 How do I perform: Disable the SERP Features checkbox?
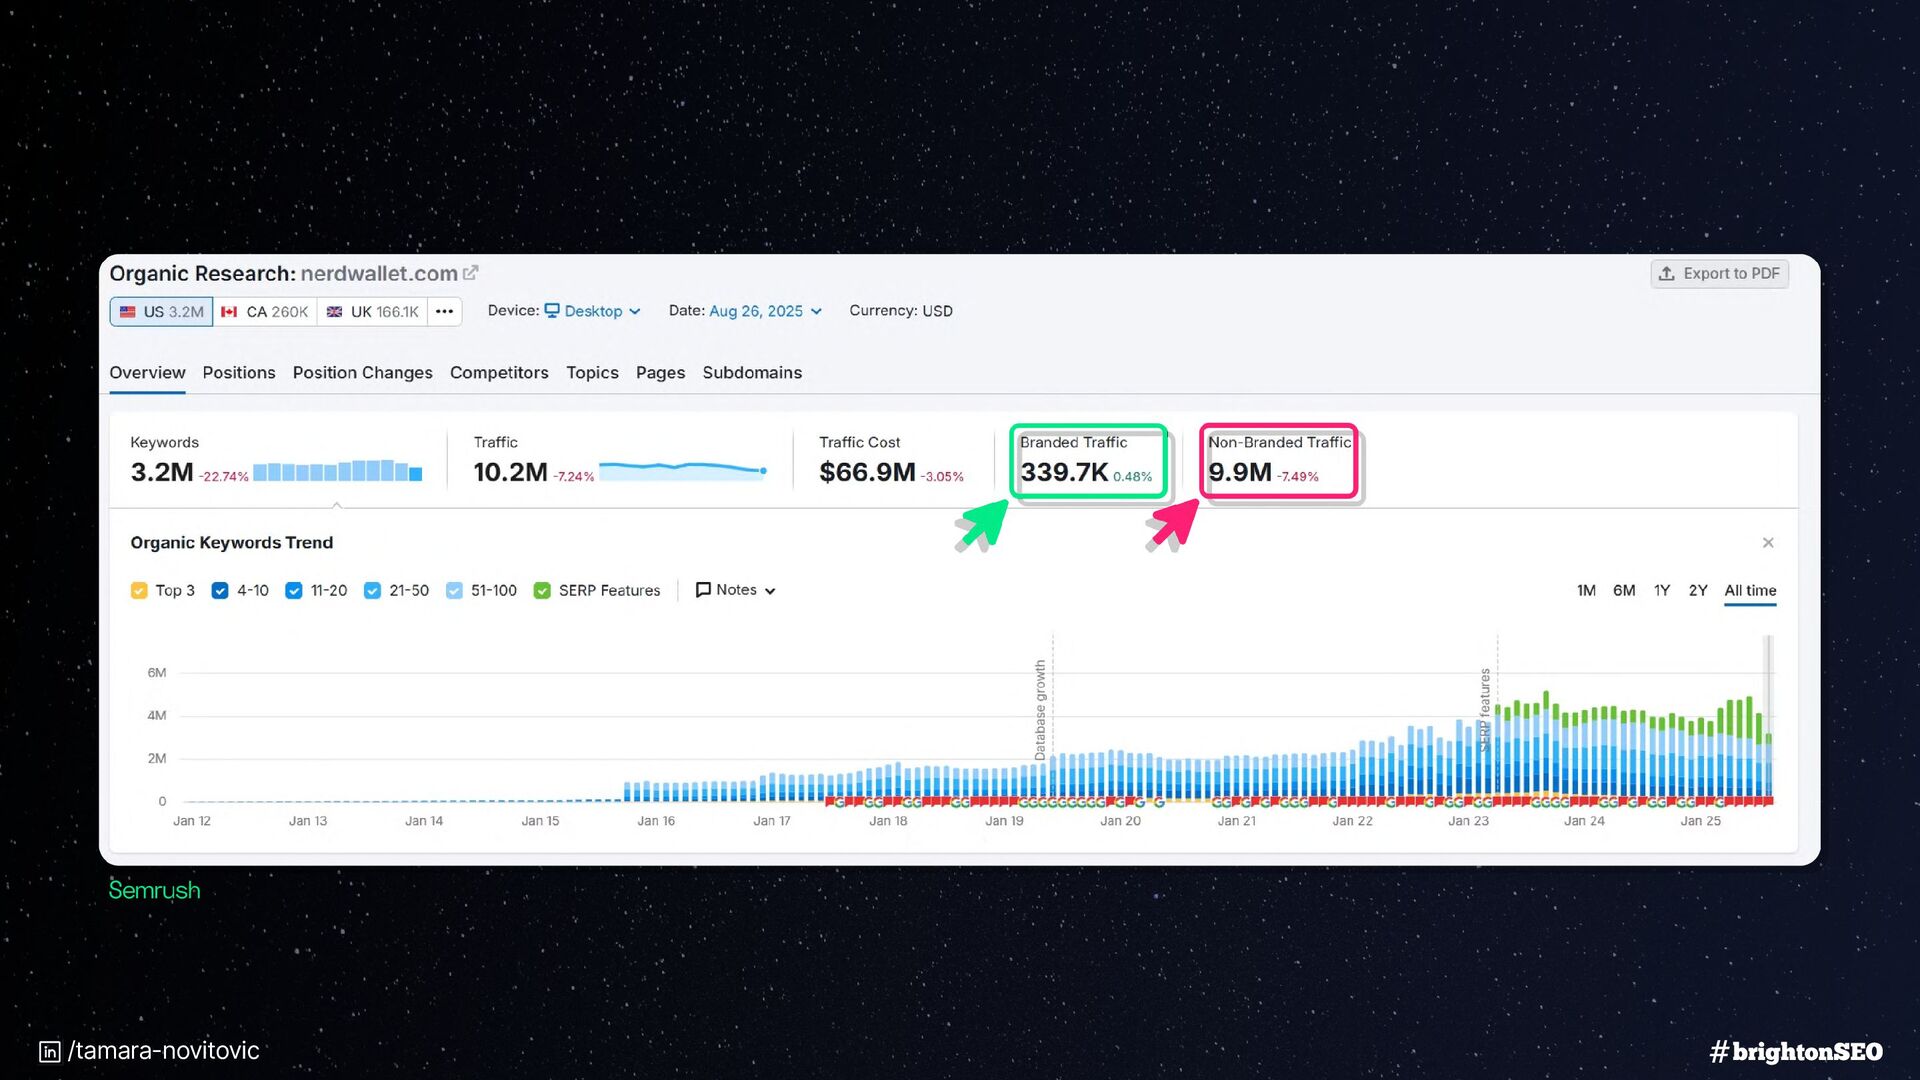pos(542,591)
